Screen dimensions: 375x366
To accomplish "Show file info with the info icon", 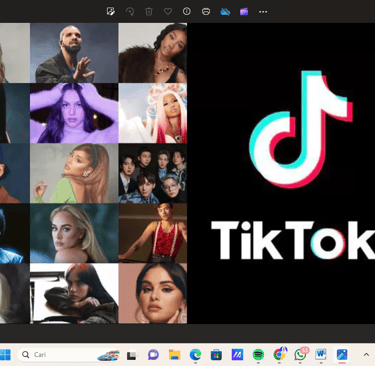I will pos(187,12).
